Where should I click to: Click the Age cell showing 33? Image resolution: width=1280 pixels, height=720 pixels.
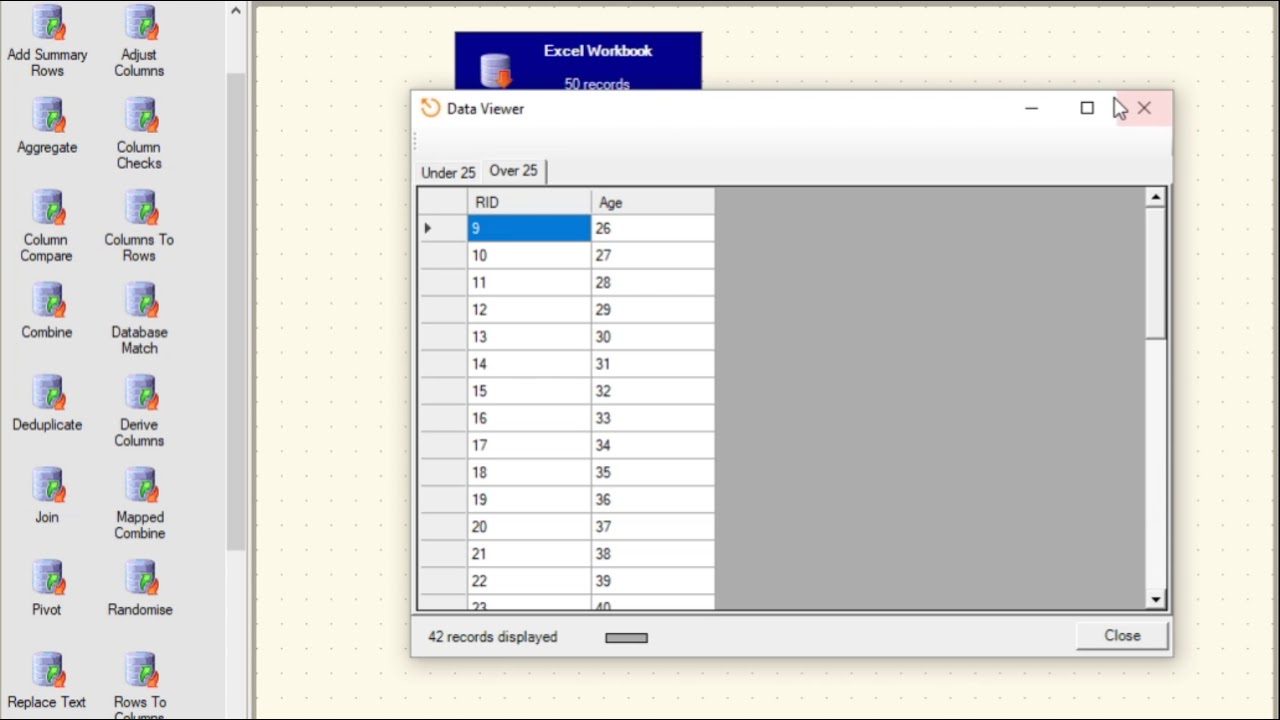pyautogui.click(x=653, y=418)
